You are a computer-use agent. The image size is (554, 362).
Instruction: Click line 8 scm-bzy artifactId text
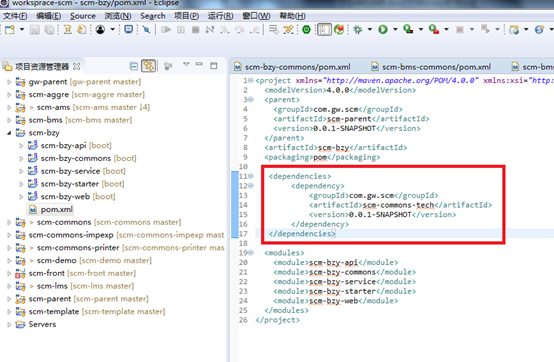click(334, 147)
